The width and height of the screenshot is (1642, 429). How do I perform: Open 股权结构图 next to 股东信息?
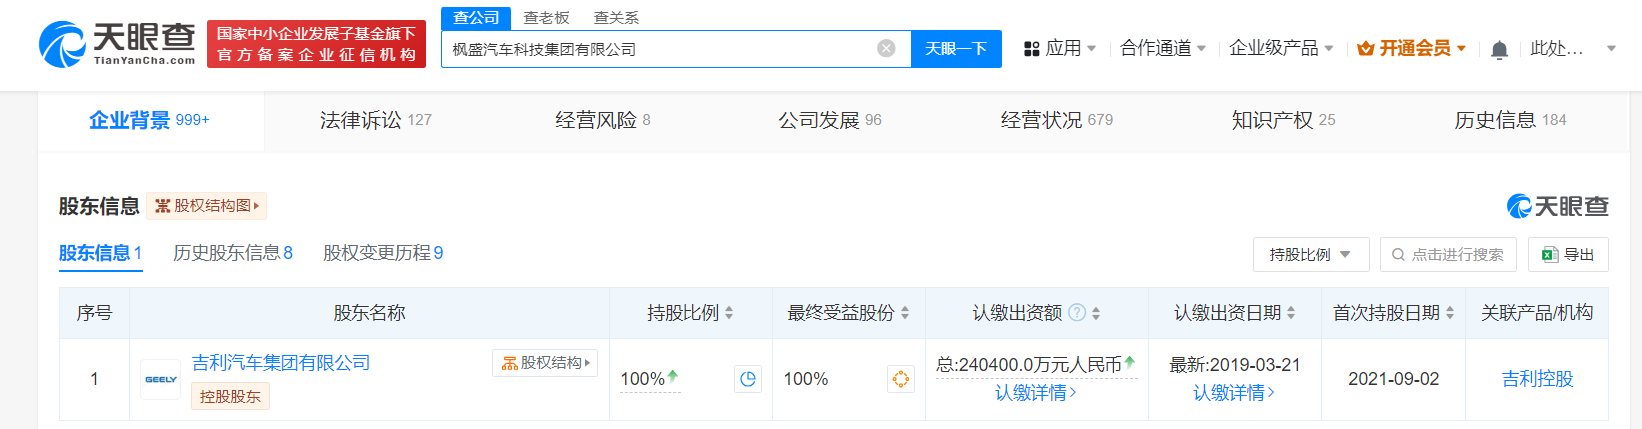click(207, 206)
